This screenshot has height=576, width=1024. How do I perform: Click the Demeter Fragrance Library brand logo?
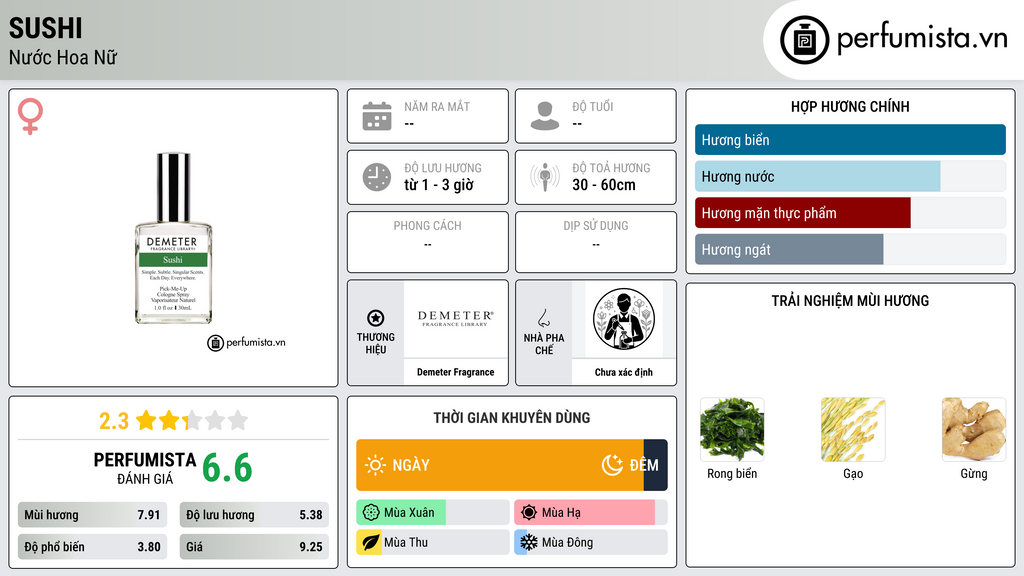(455, 318)
